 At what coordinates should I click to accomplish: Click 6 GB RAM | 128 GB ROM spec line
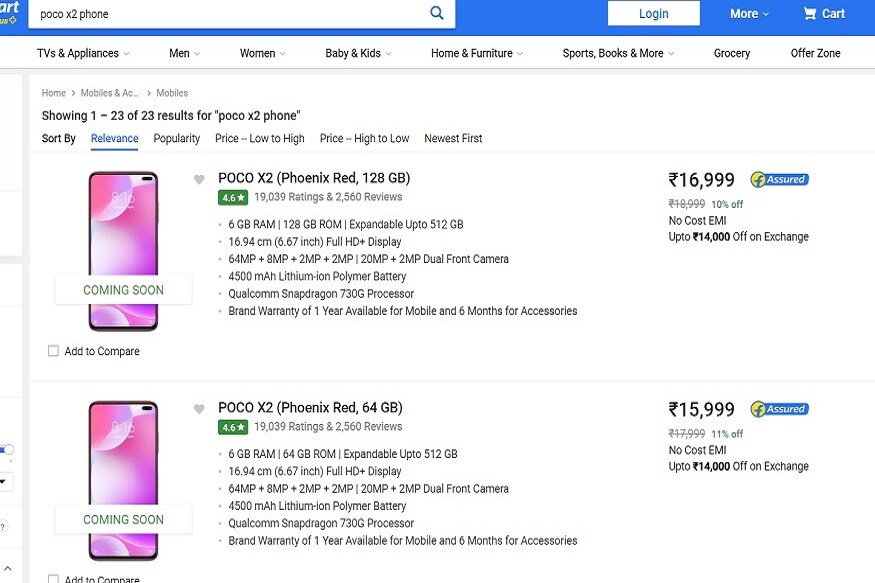pyautogui.click(x=345, y=224)
